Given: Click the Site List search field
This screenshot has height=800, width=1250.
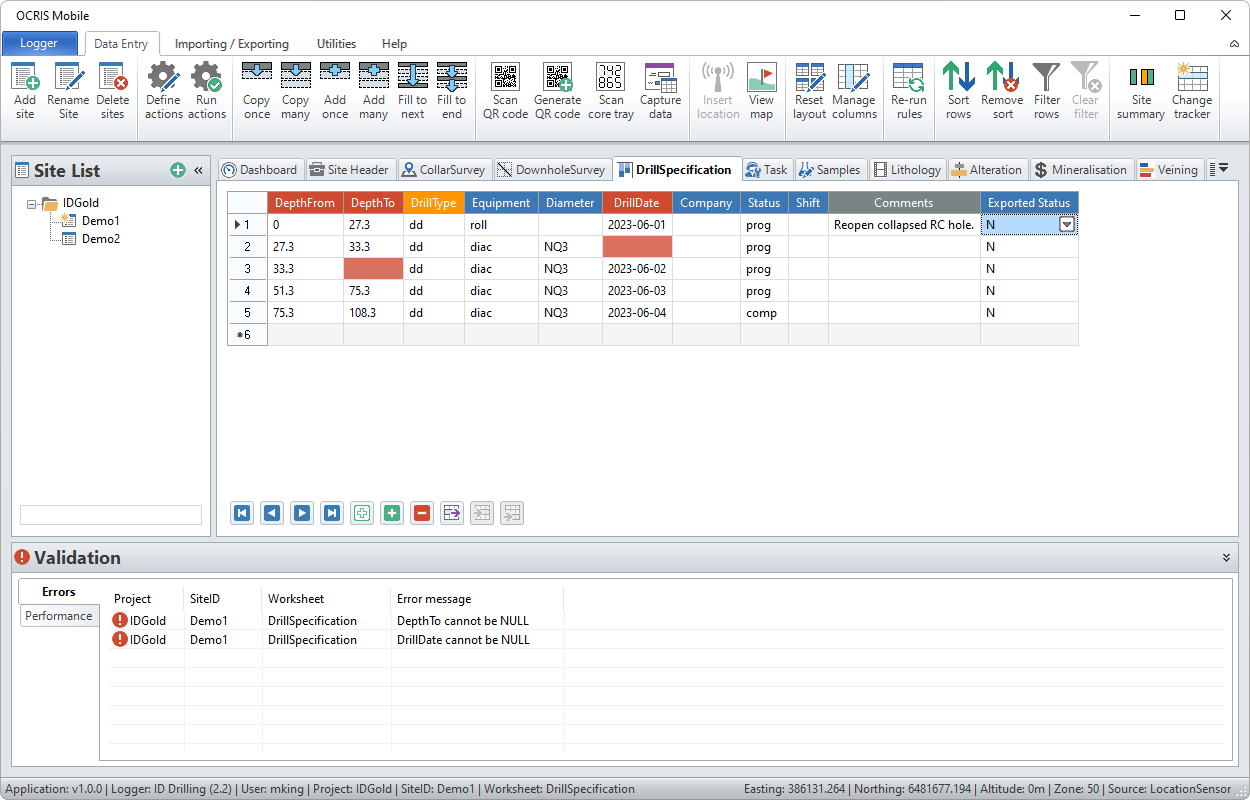Looking at the screenshot, I should [111, 515].
